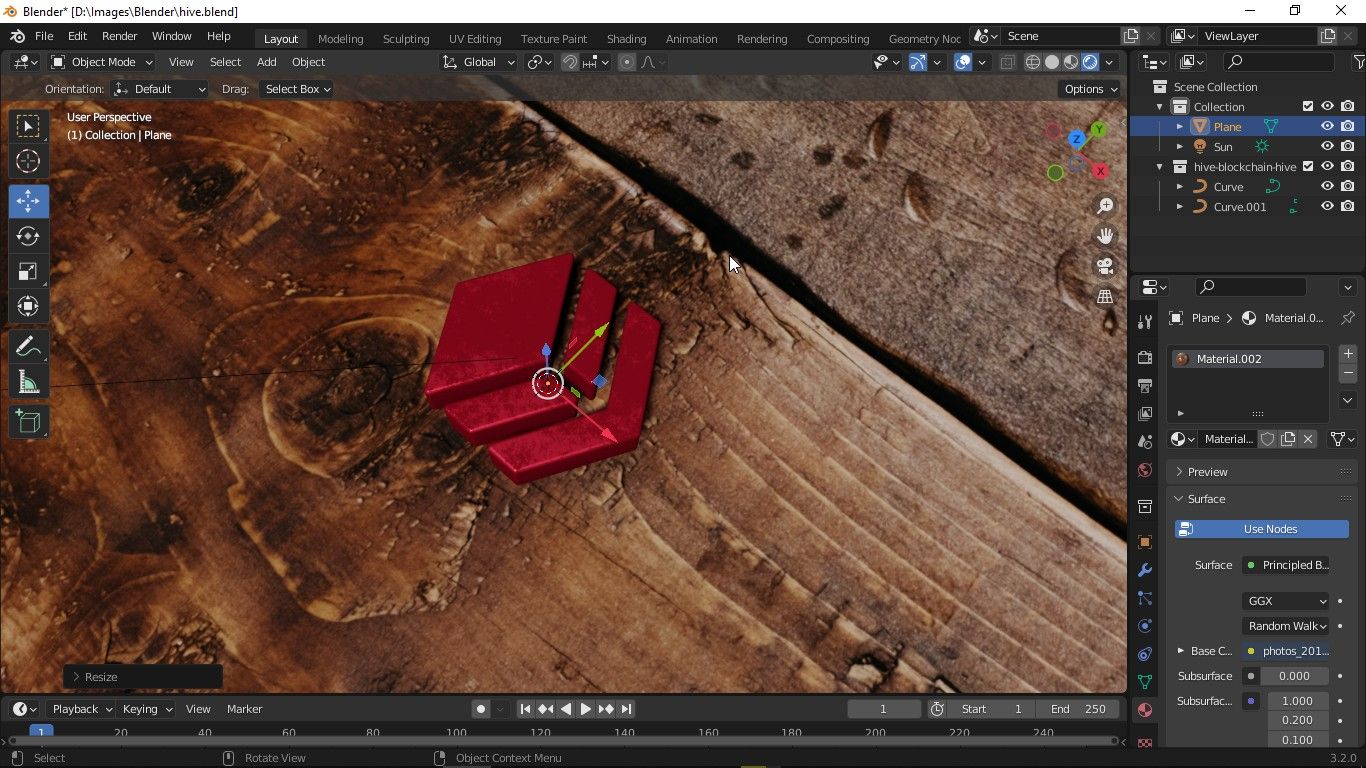Hide the Sun object in viewport
The image size is (1366, 768).
[x=1327, y=147]
